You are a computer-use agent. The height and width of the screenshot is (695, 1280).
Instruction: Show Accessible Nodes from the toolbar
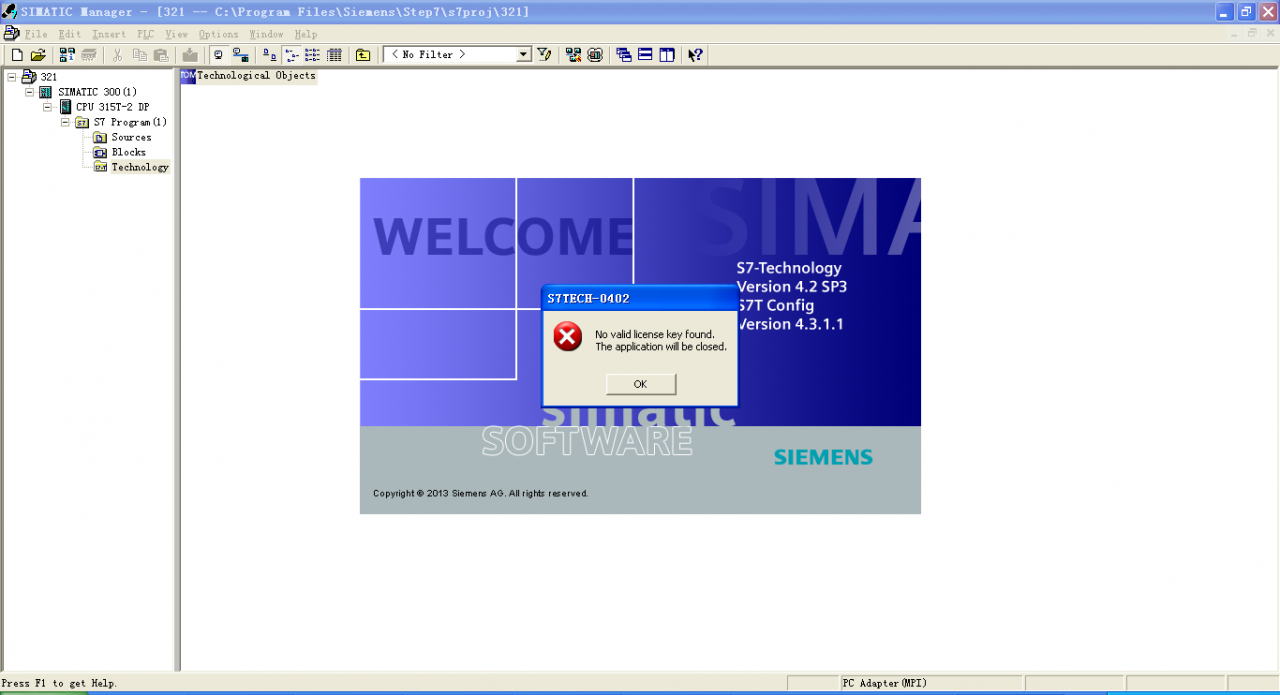[67, 55]
